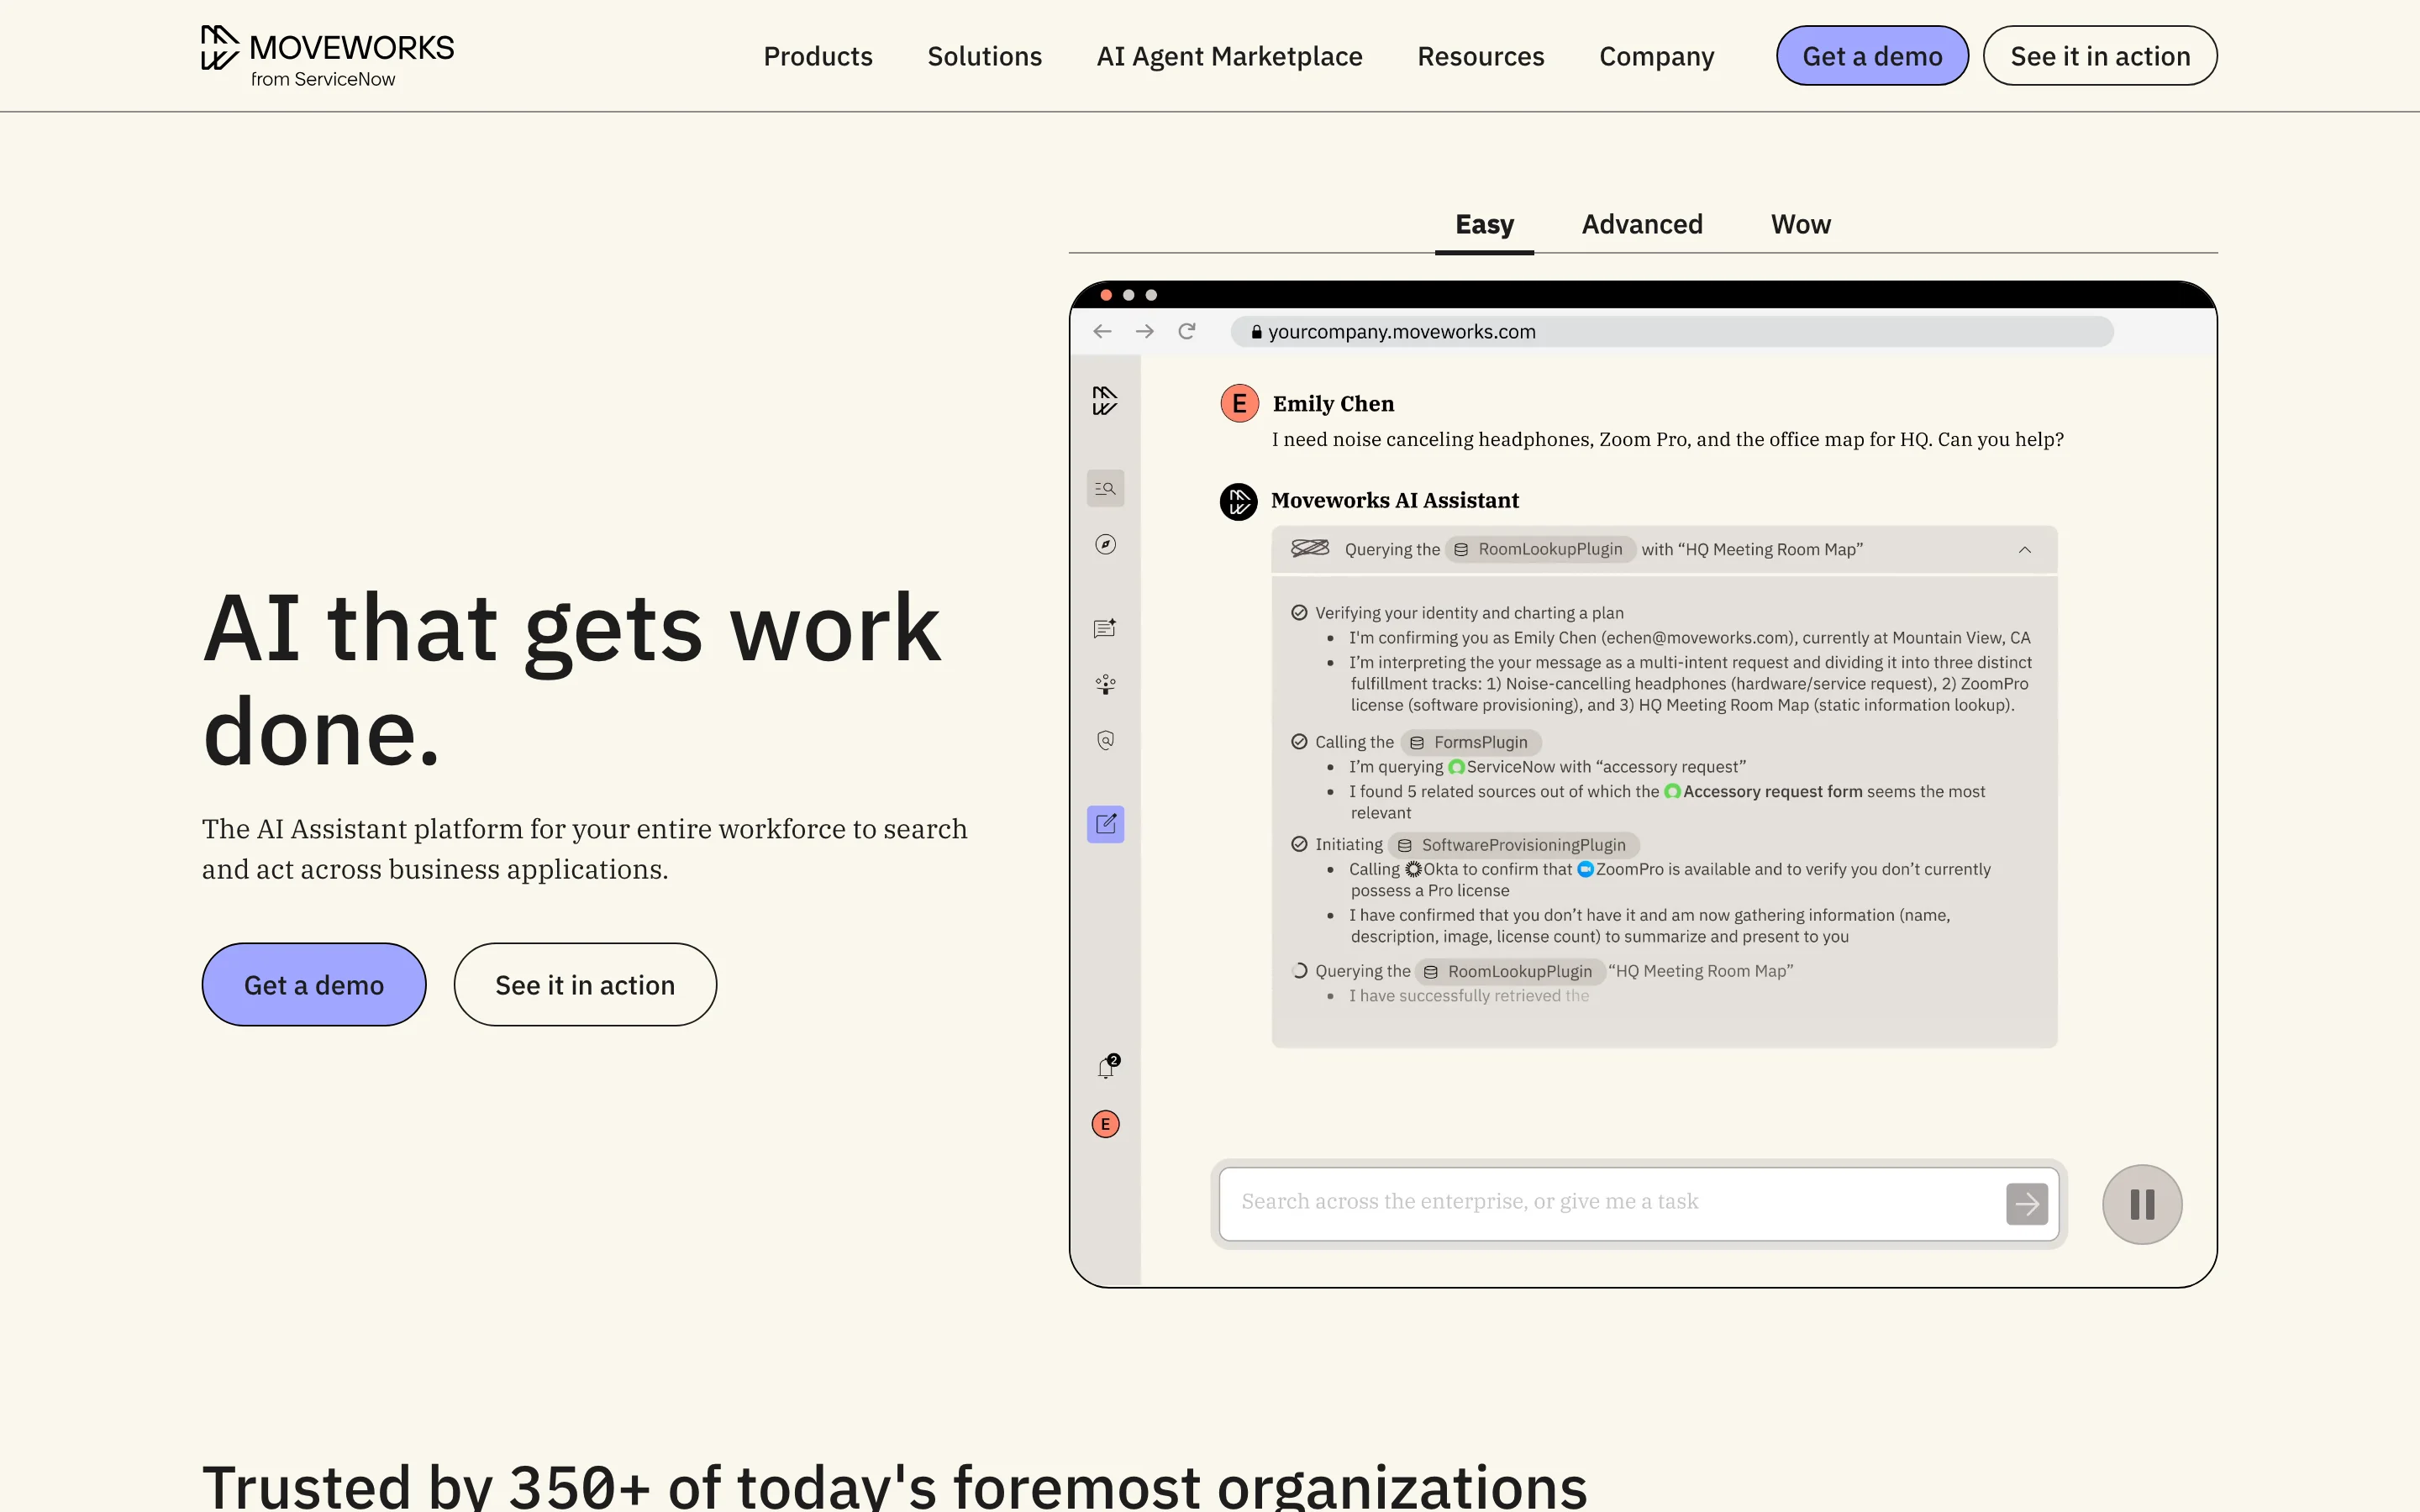Click the enterprise search input field
The image size is (2420, 1512).
coord(1600,1202)
